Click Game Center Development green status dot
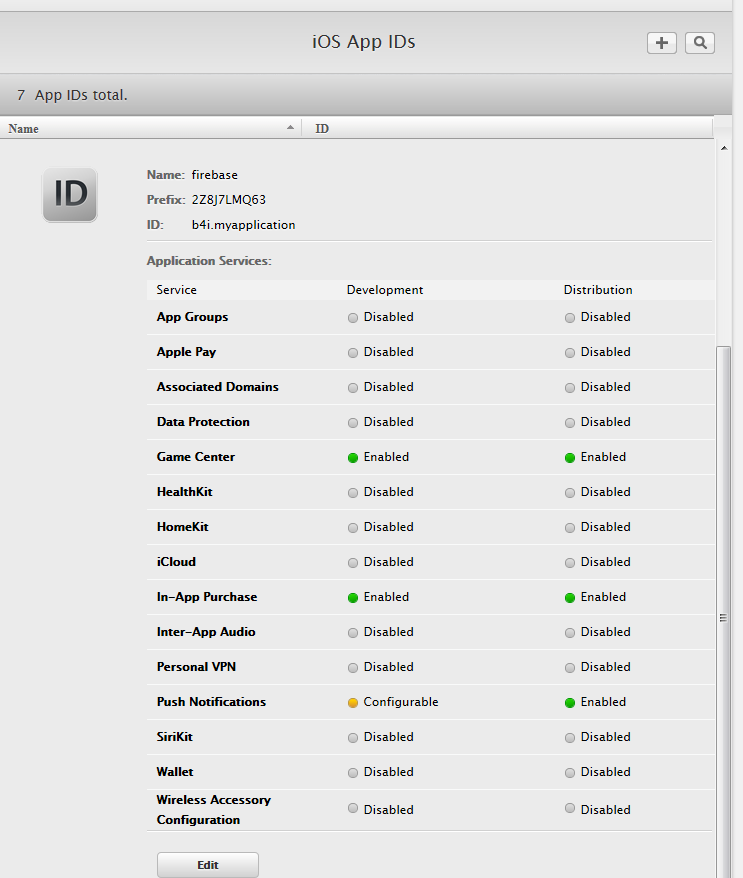The image size is (743, 878). tap(353, 458)
